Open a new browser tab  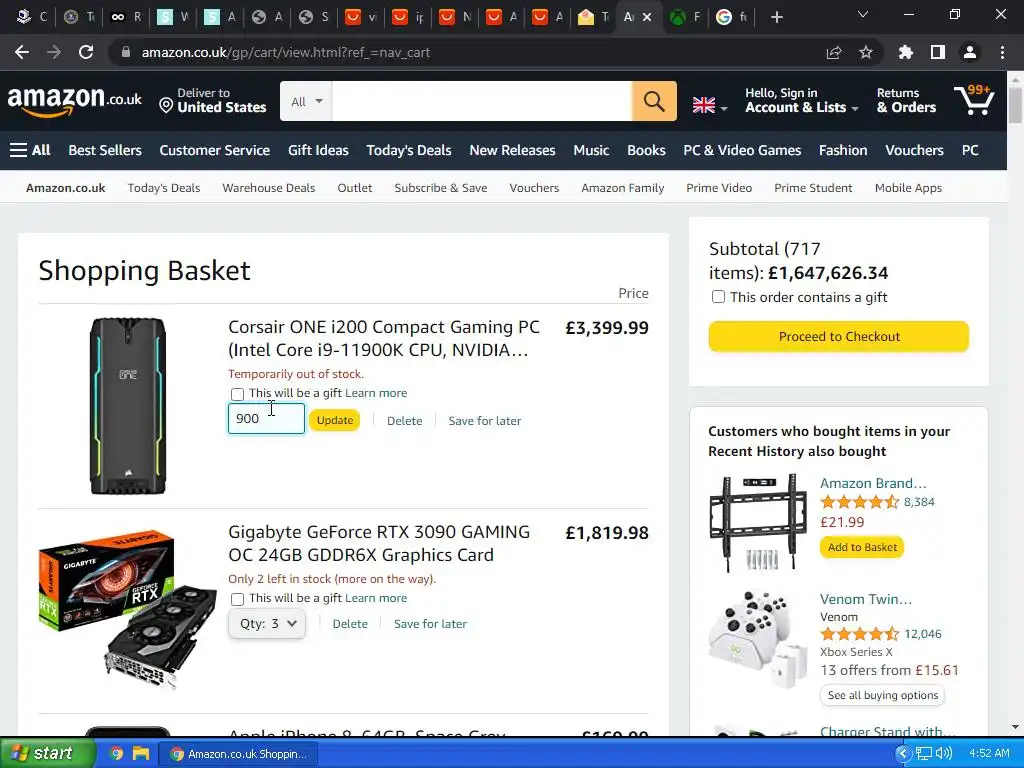pyautogui.click(x=776, y=17)
